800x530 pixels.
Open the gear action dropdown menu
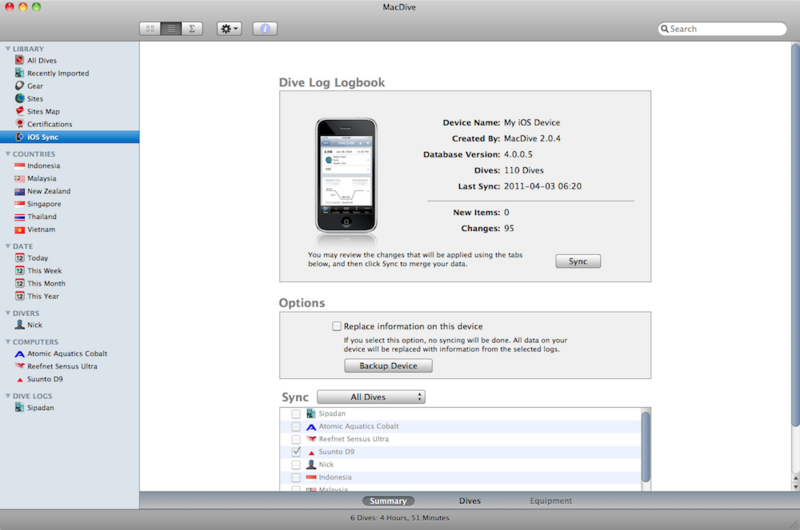click(x=229, y=29)
